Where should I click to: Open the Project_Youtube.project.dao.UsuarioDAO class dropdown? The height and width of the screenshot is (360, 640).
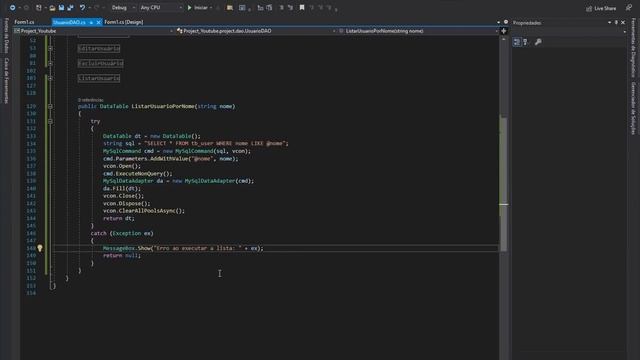256,31
